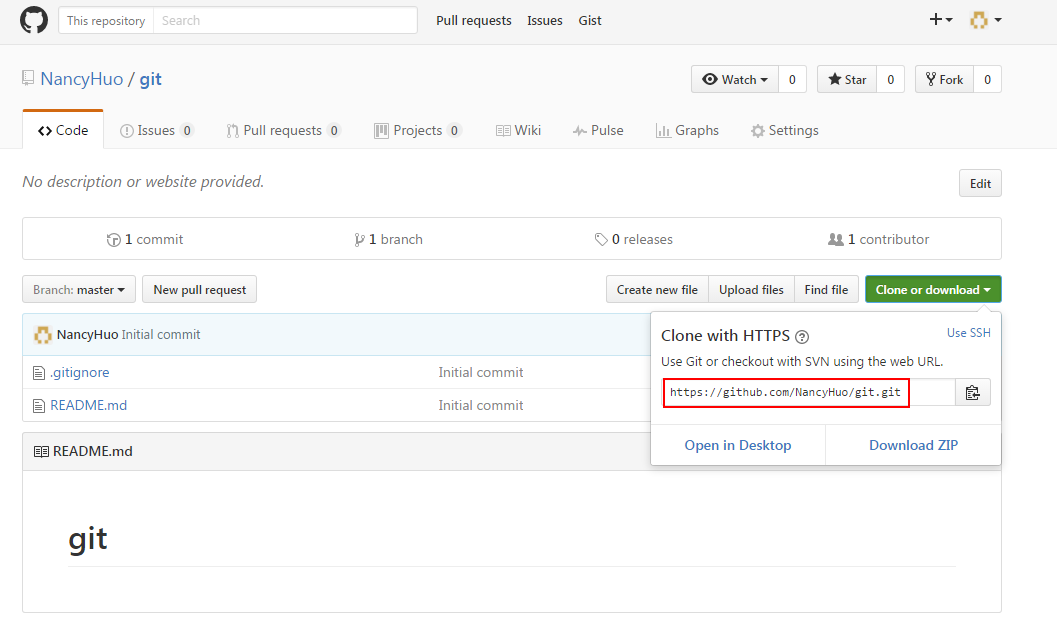Image resolution: width=1057 pixels, height=625 pixels.
Task: Switch to Use SSH
Action: pyautogui.click(x=969, y=332)
